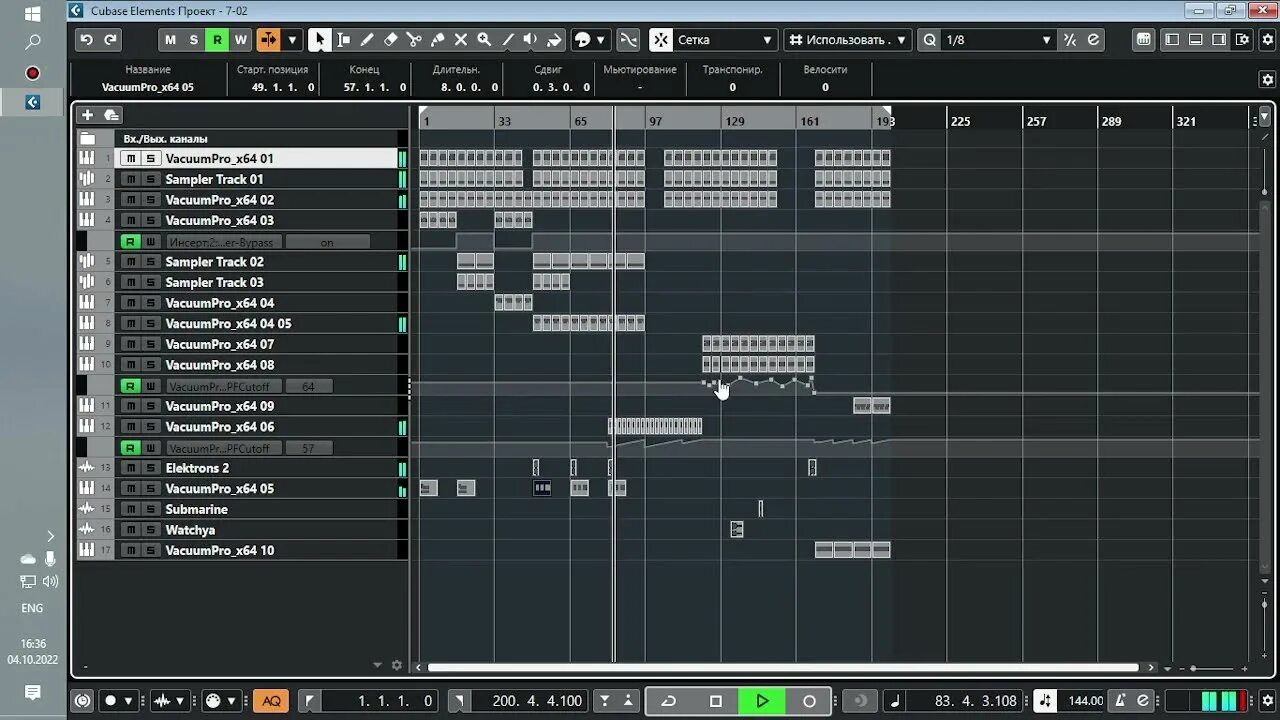Open the Snap type dropdown 'Сетка'
Viewport: 1280px width, 720px height.
[x=725, y=40]
